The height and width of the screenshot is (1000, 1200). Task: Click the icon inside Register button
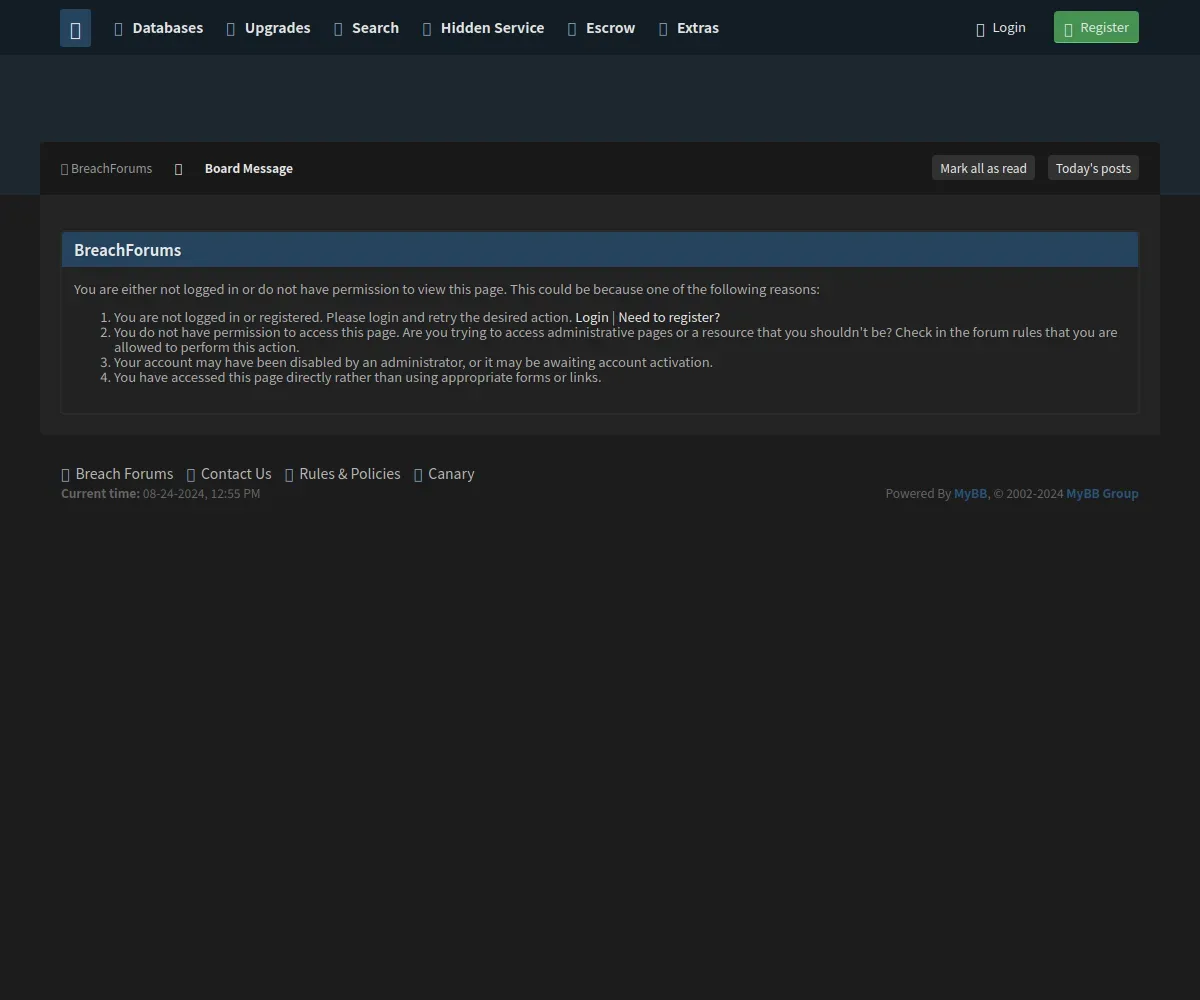[1069, 30]
